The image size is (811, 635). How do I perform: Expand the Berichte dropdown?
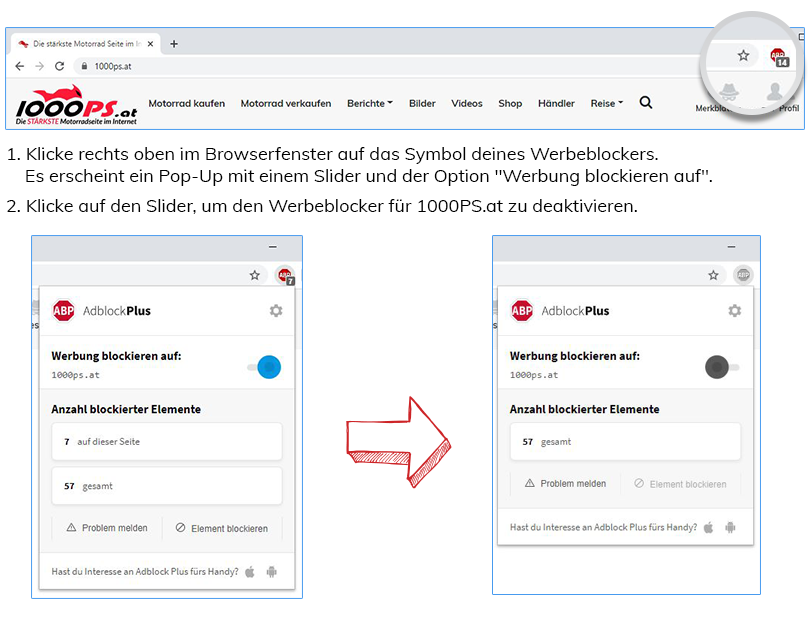(x=370, y=103)
